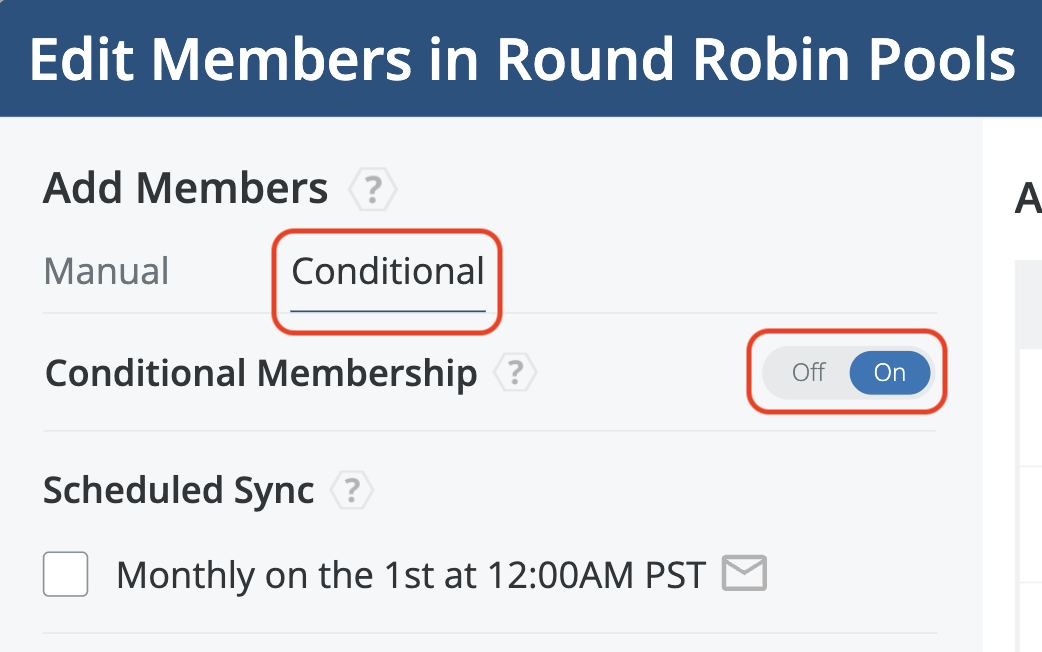Switch to the Manual tab
This screenshot has height=652, width=1042.
(106, 271)
